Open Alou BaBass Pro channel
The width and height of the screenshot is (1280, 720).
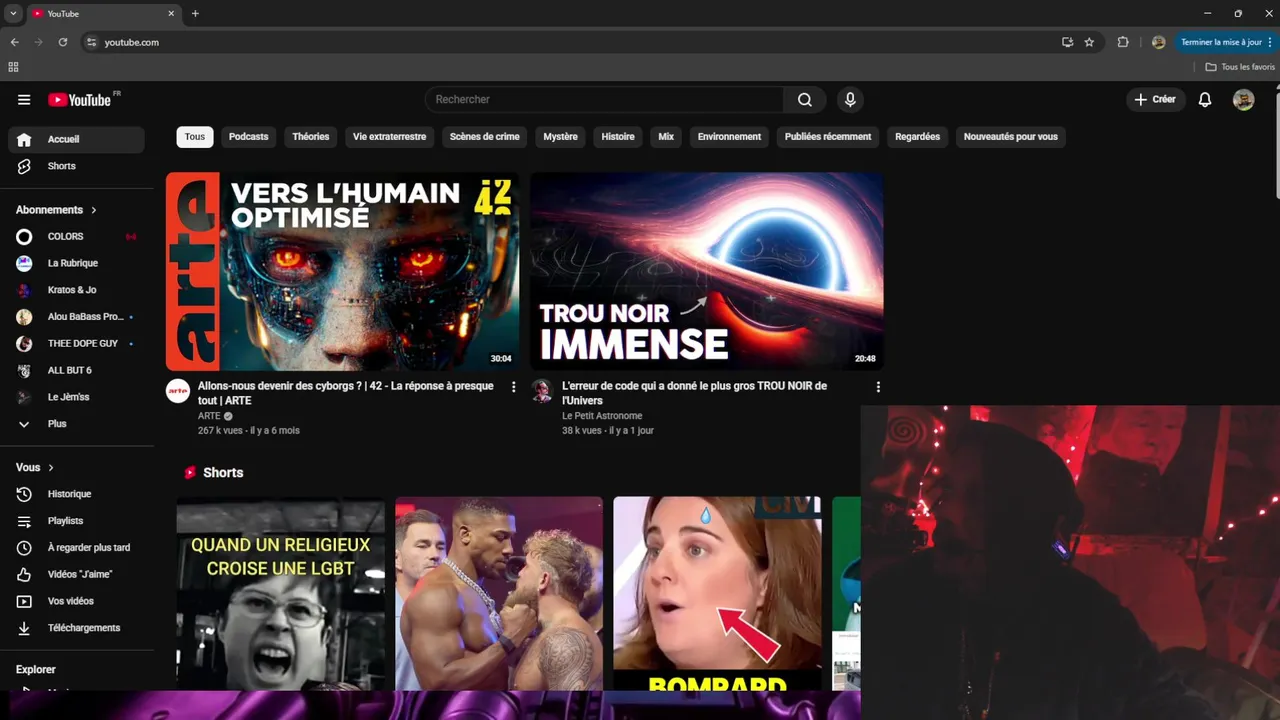[x=76, y=317]
